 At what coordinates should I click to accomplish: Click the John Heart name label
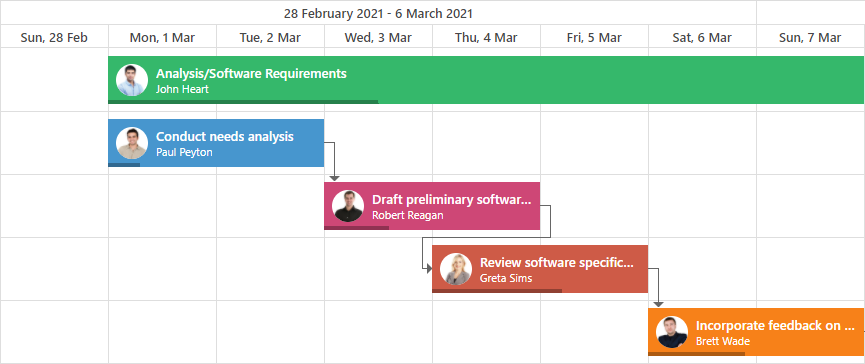click(182, 89)
